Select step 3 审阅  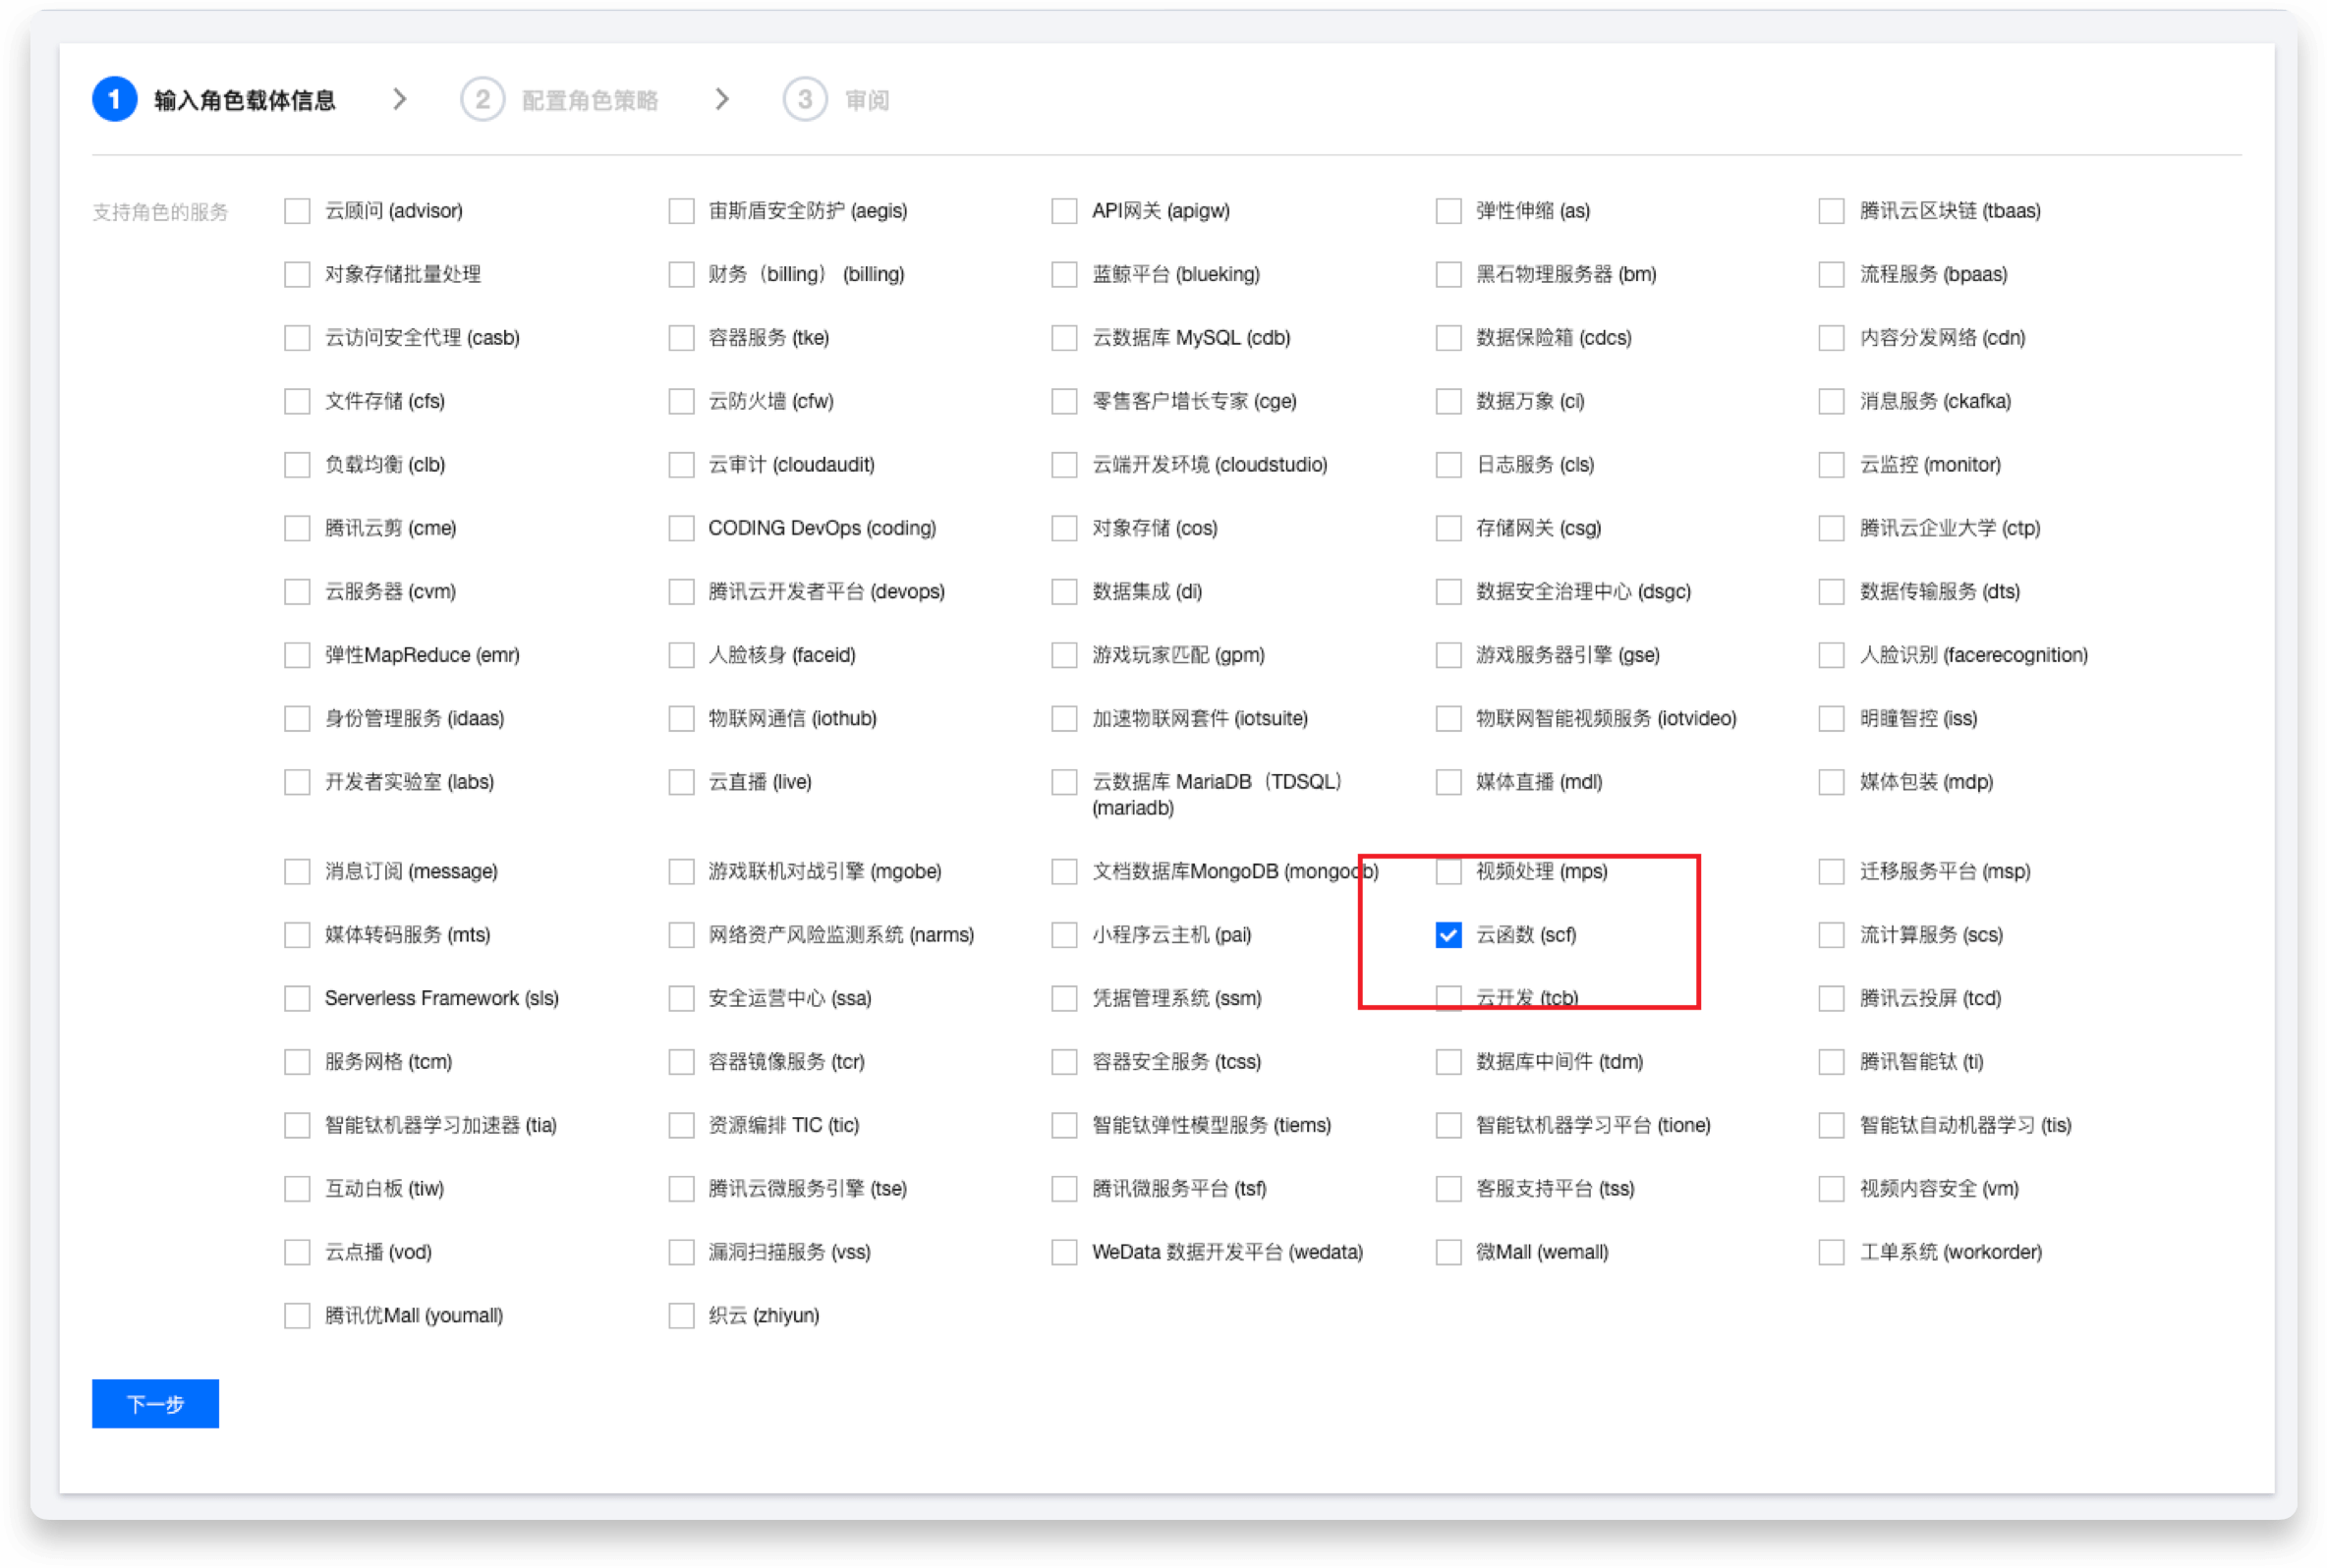pyautogui.click(x=836, y=100)
